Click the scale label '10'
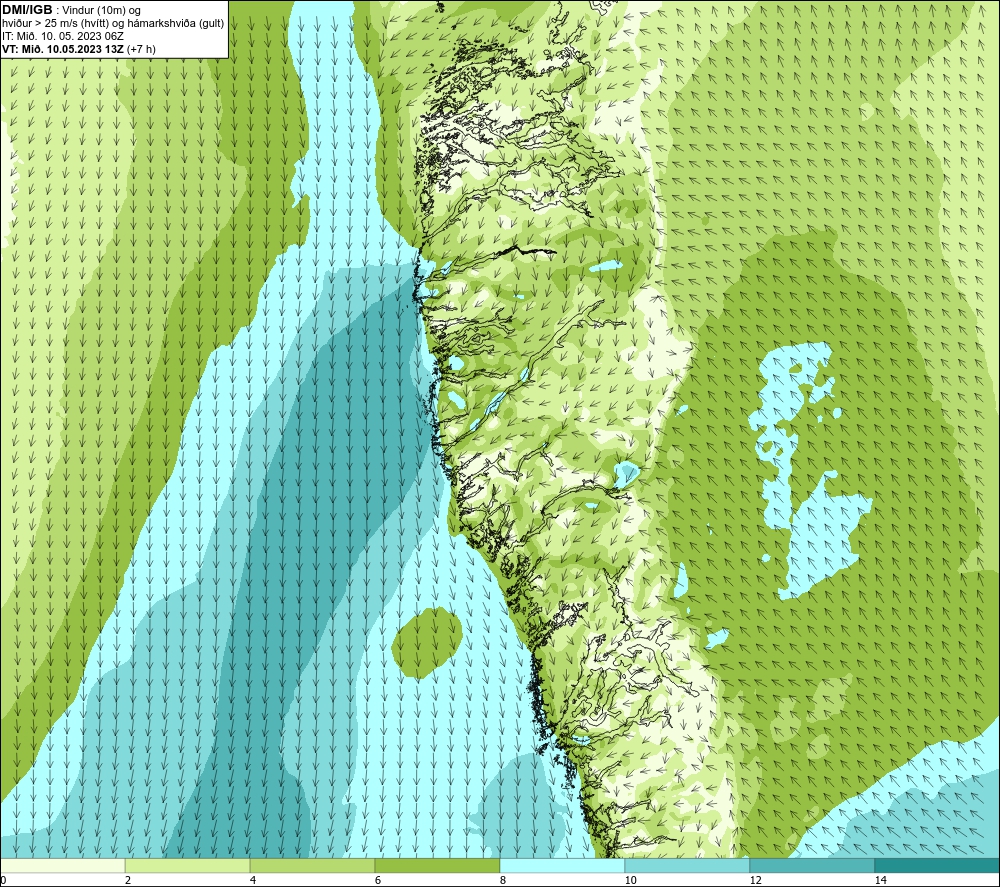 tap(630, 881)
